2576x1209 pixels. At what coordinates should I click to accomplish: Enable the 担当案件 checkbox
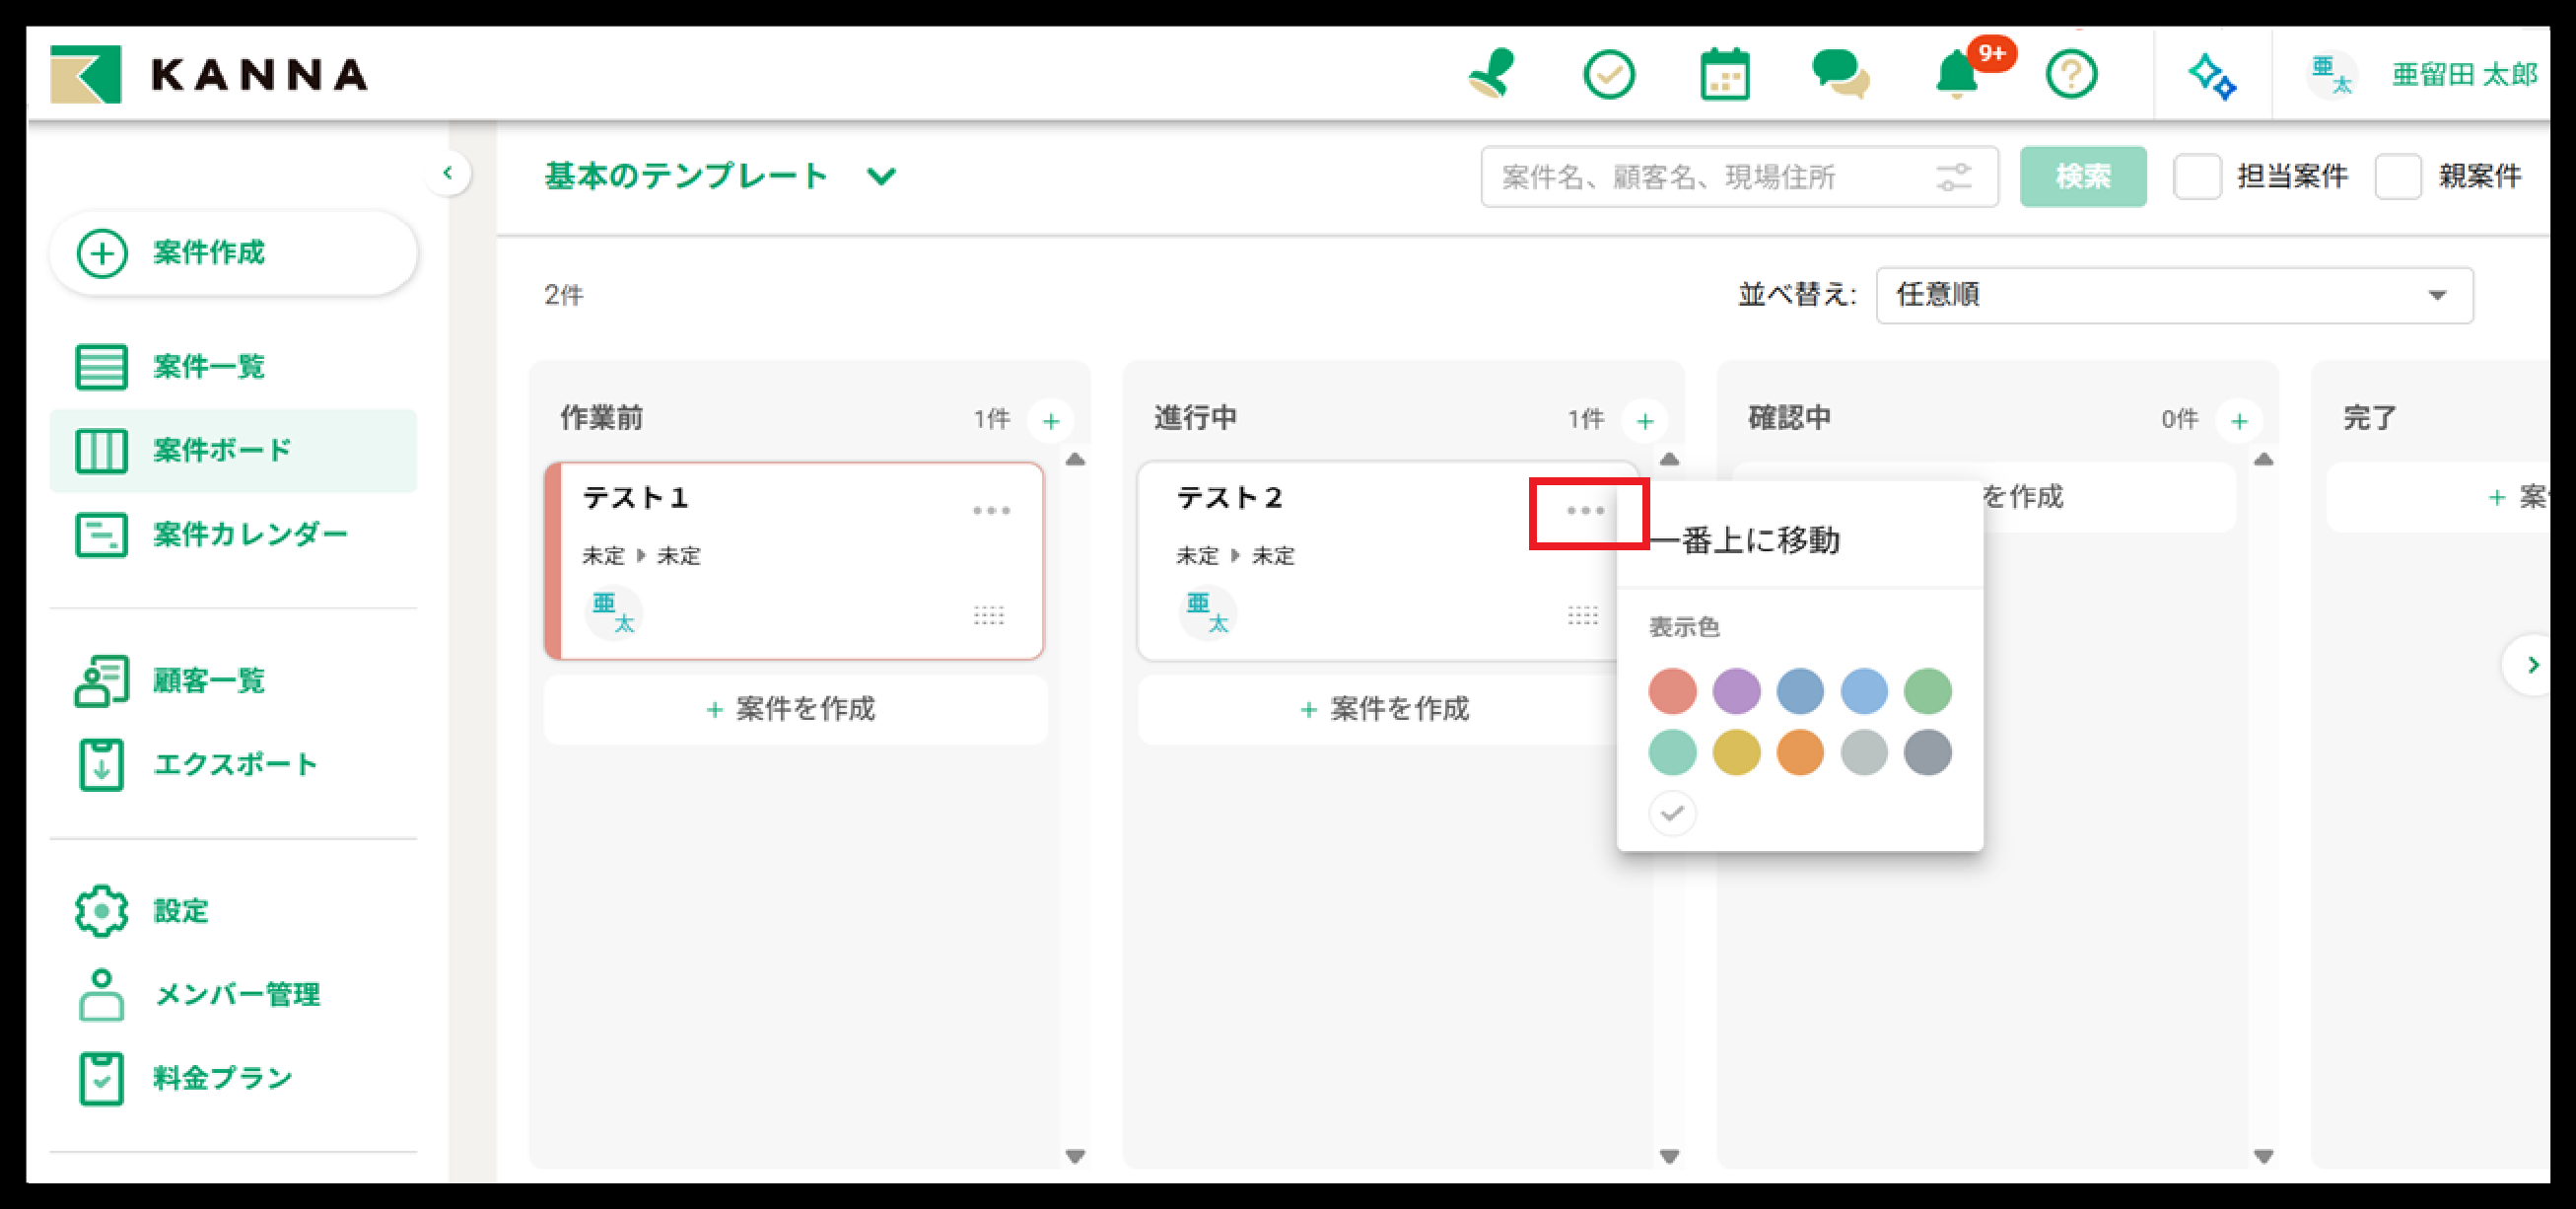pos(2197,176)
